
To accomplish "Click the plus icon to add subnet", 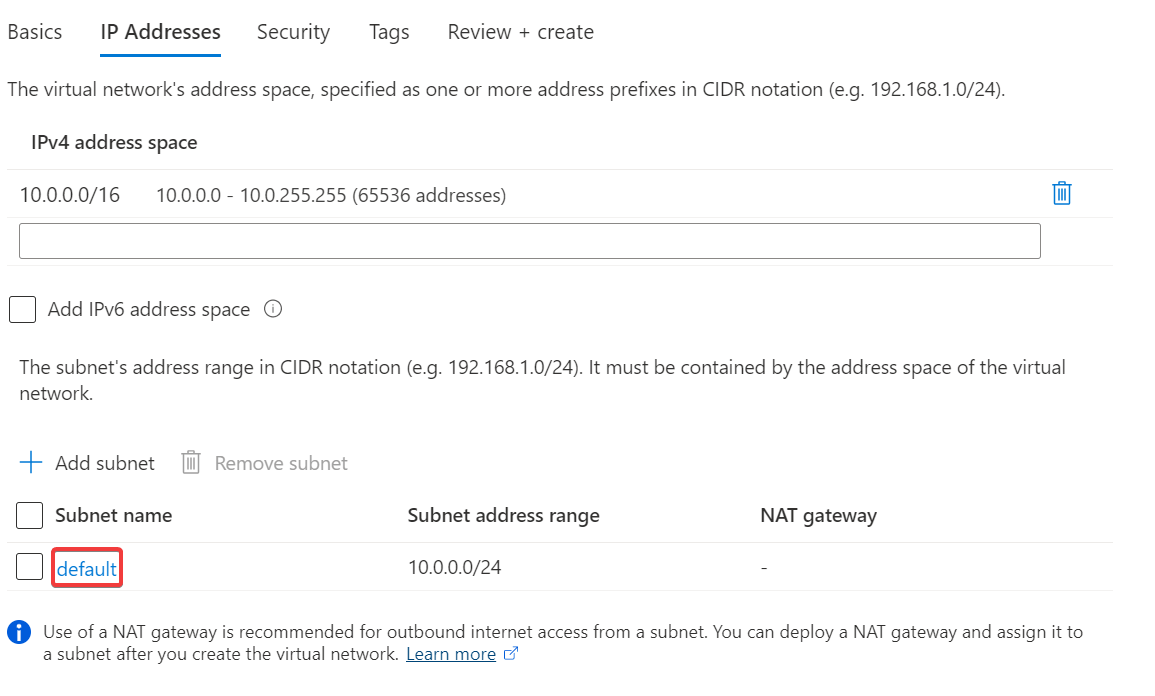I will point(32,463).
